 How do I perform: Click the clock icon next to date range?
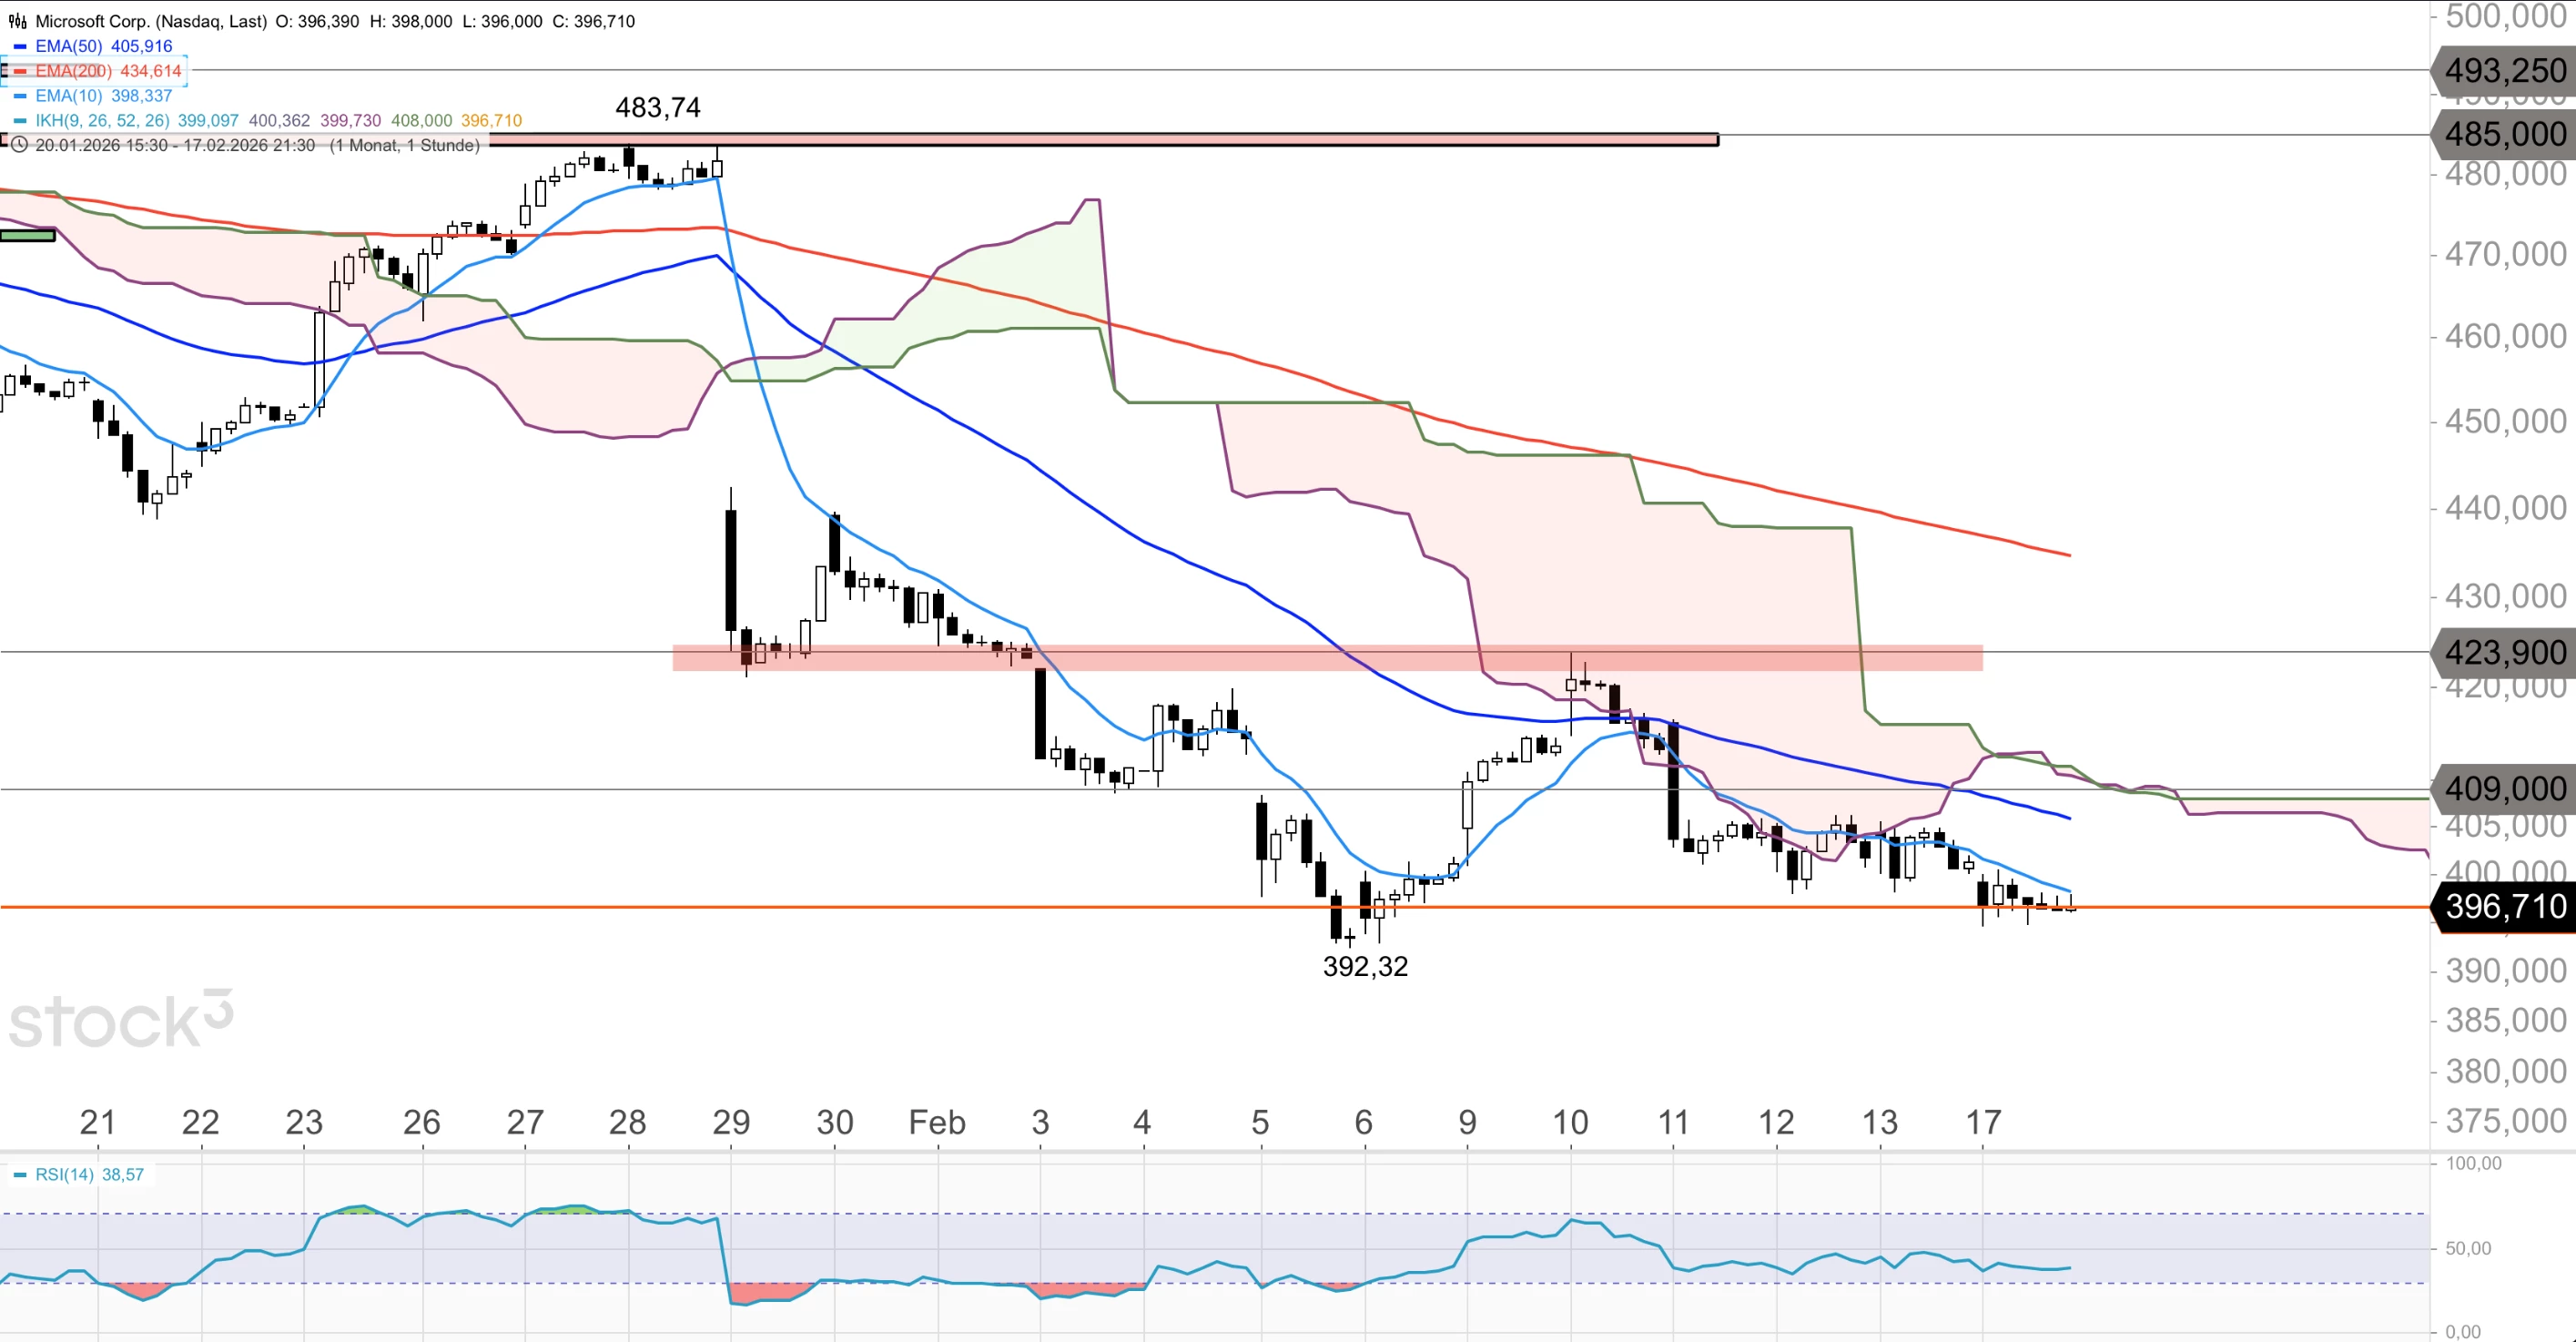pos(18,145)
